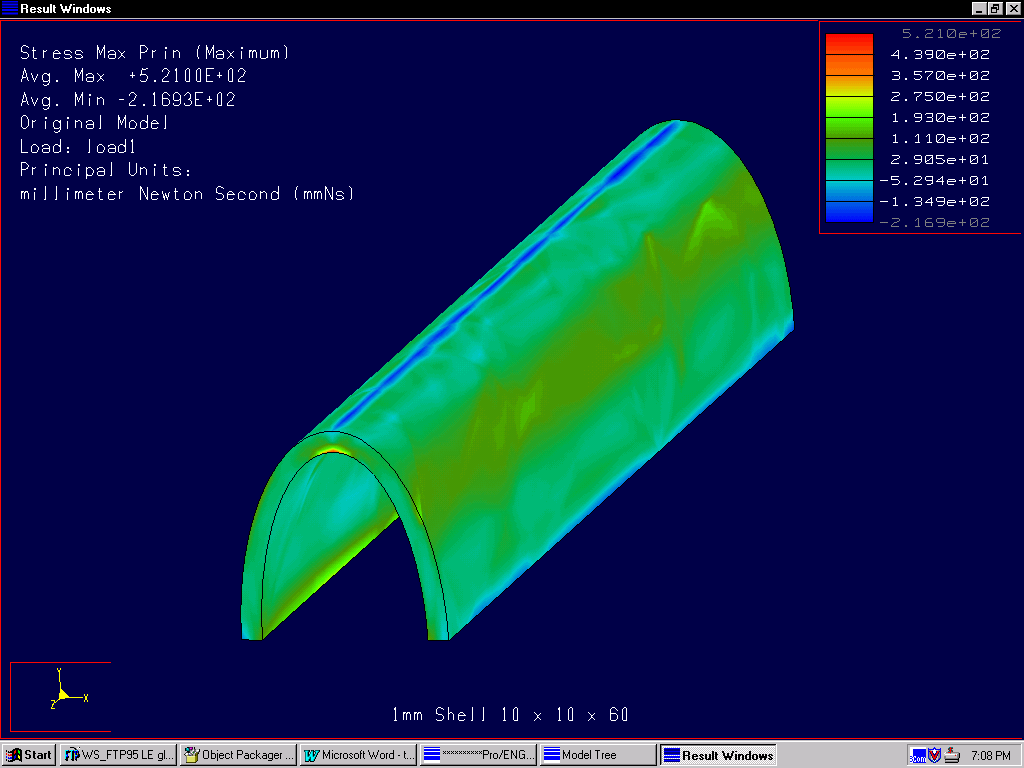Minimize the Result Windows window
Viewport: 1024px width, 768px height.
click(978, 9)
